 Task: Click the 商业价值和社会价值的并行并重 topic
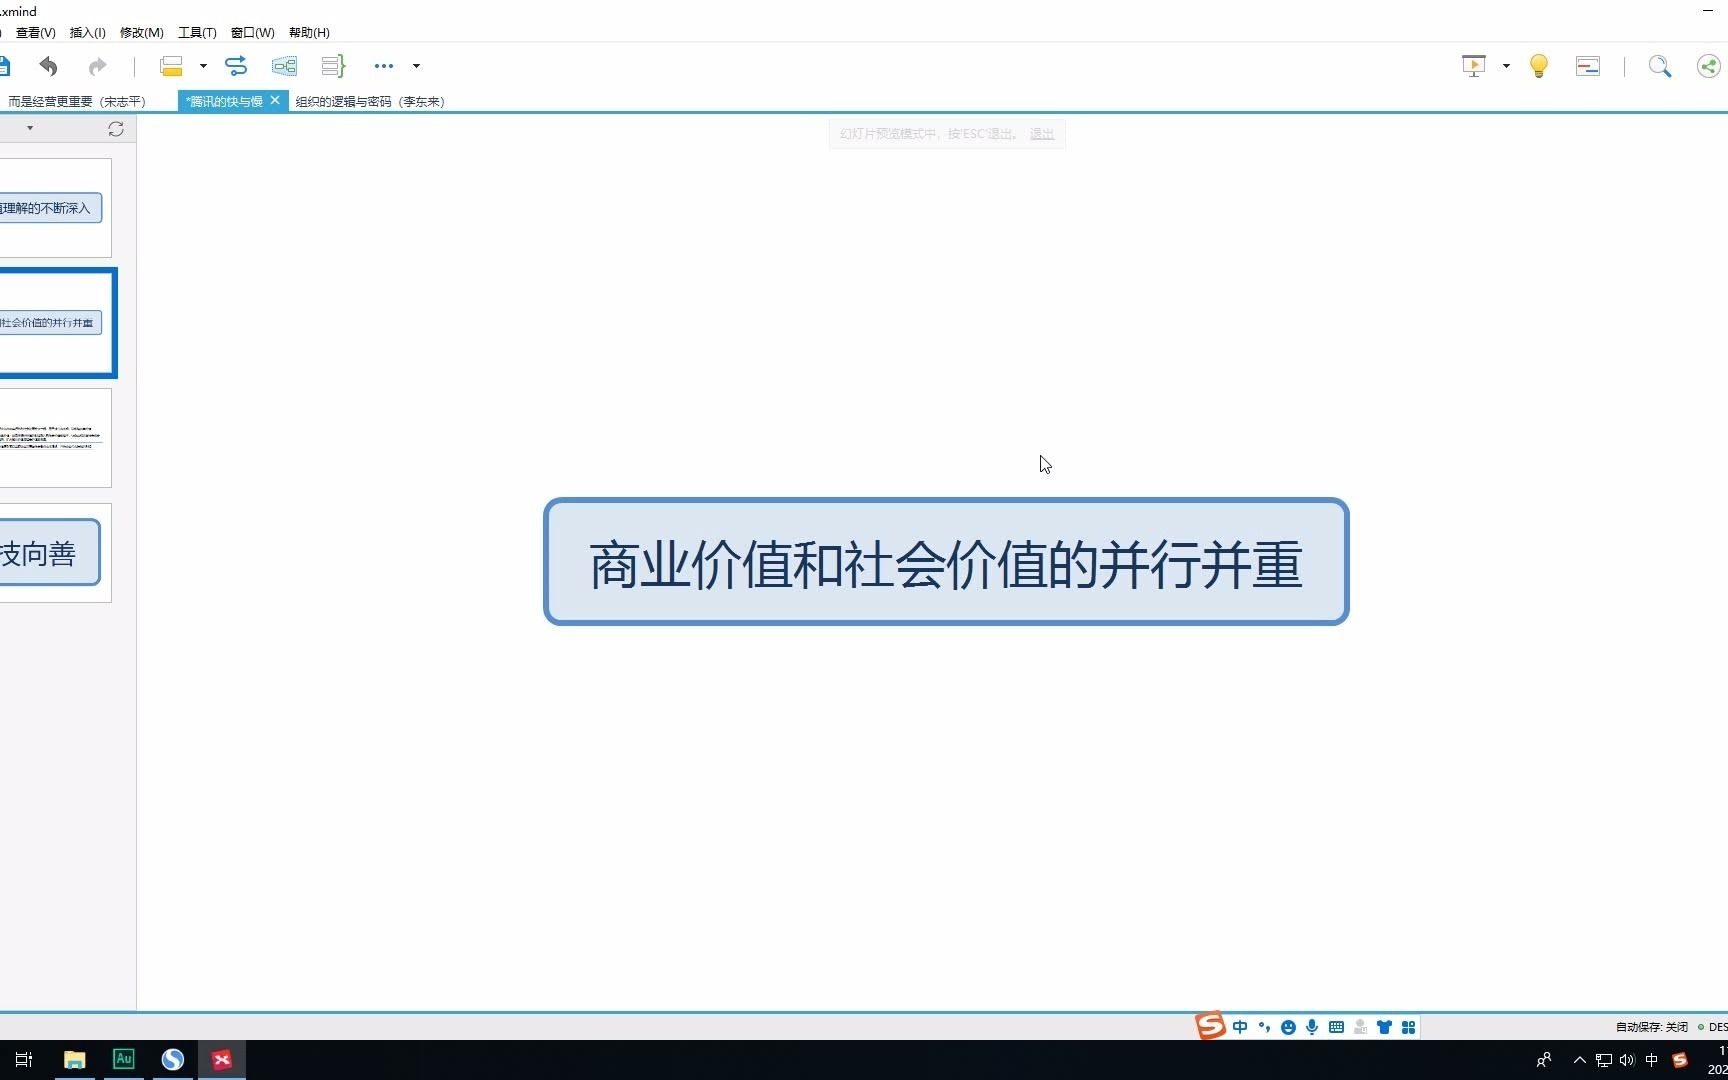(x=946, y=562)
